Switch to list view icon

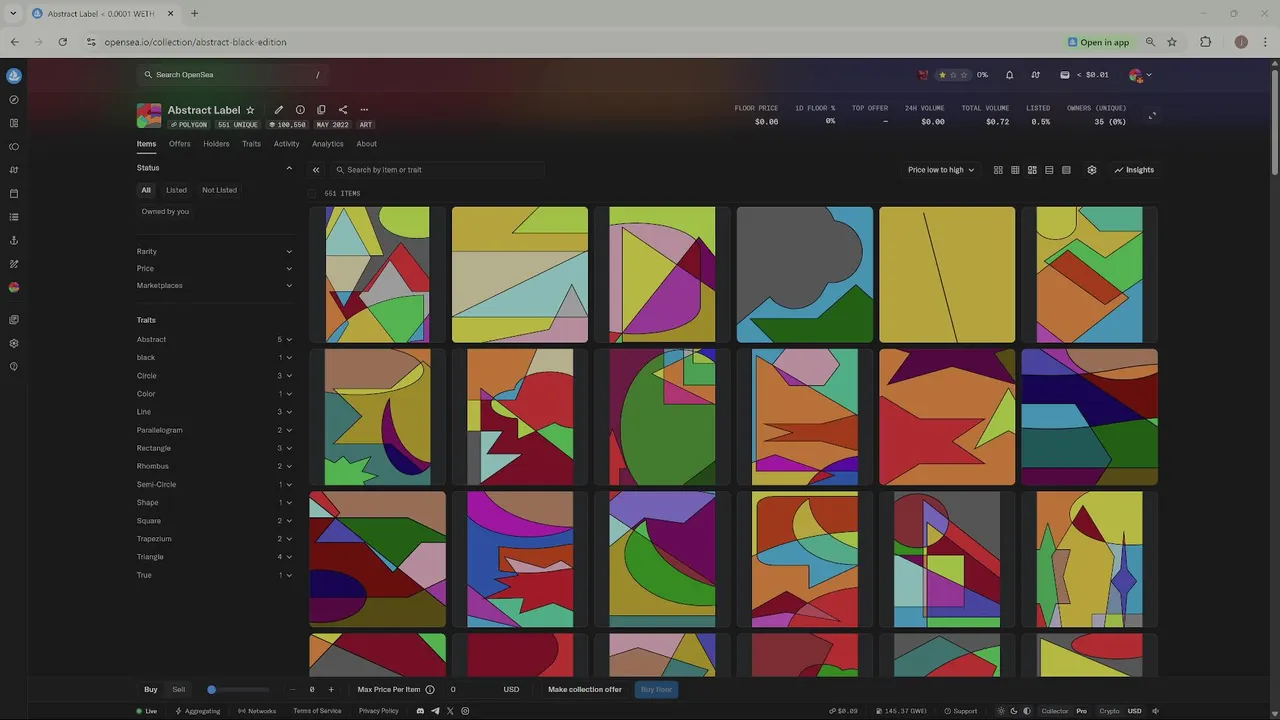(x=1049, y=170)
